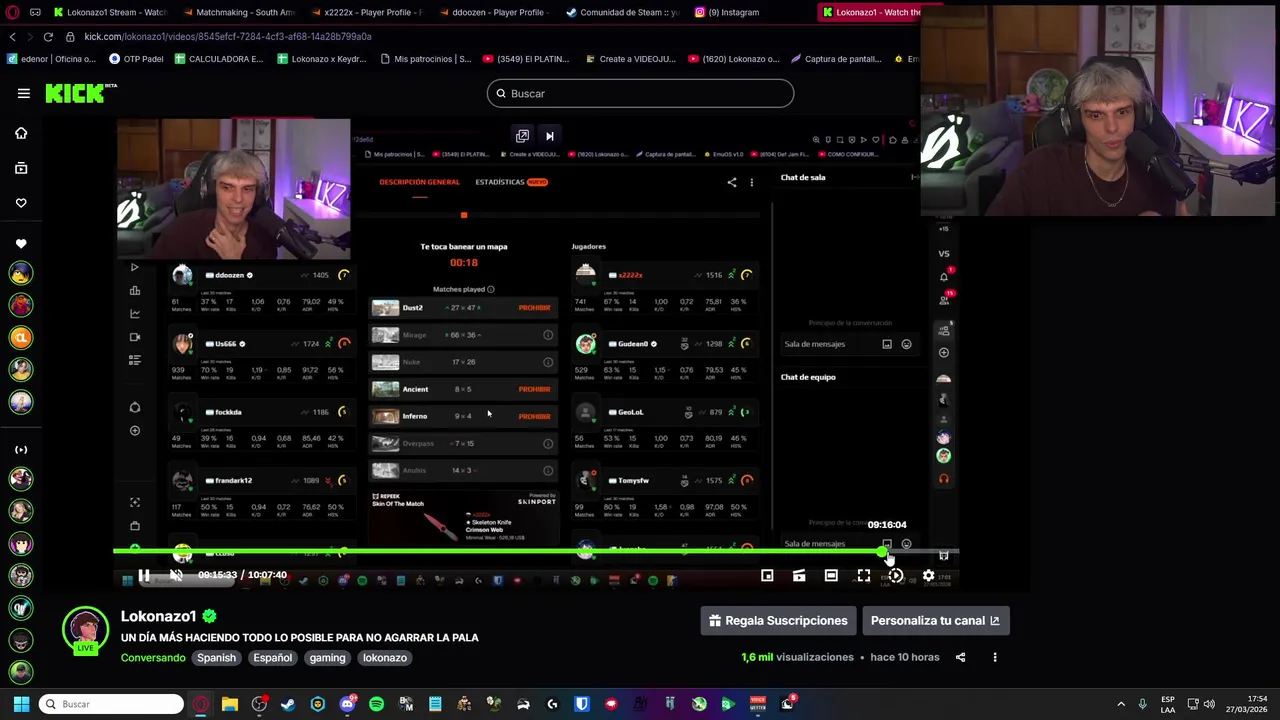Open picture-in-picture from player controls
Viewport: 1280px width, 720px height.
pos(767,575)
